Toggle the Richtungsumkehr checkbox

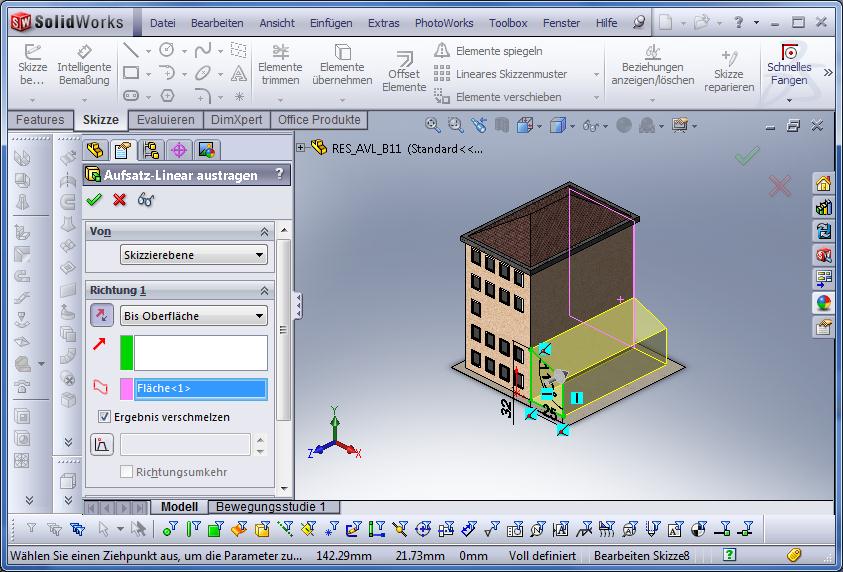127,471
